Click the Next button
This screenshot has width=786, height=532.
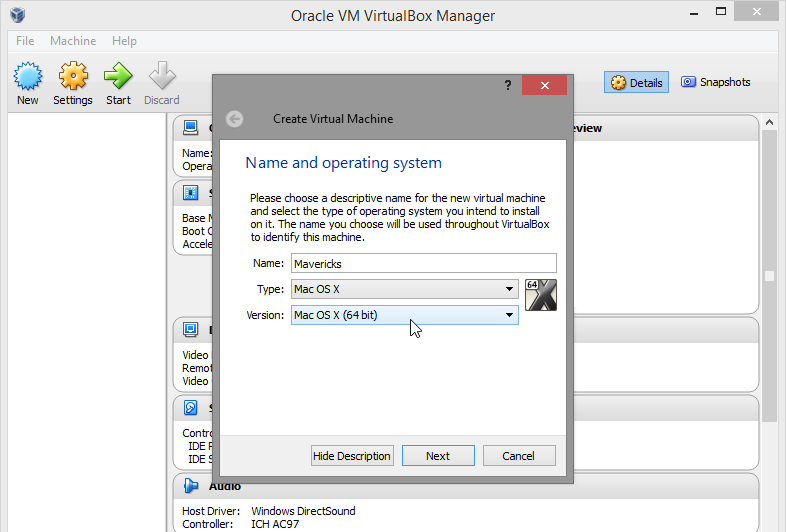tap(438, 456)
